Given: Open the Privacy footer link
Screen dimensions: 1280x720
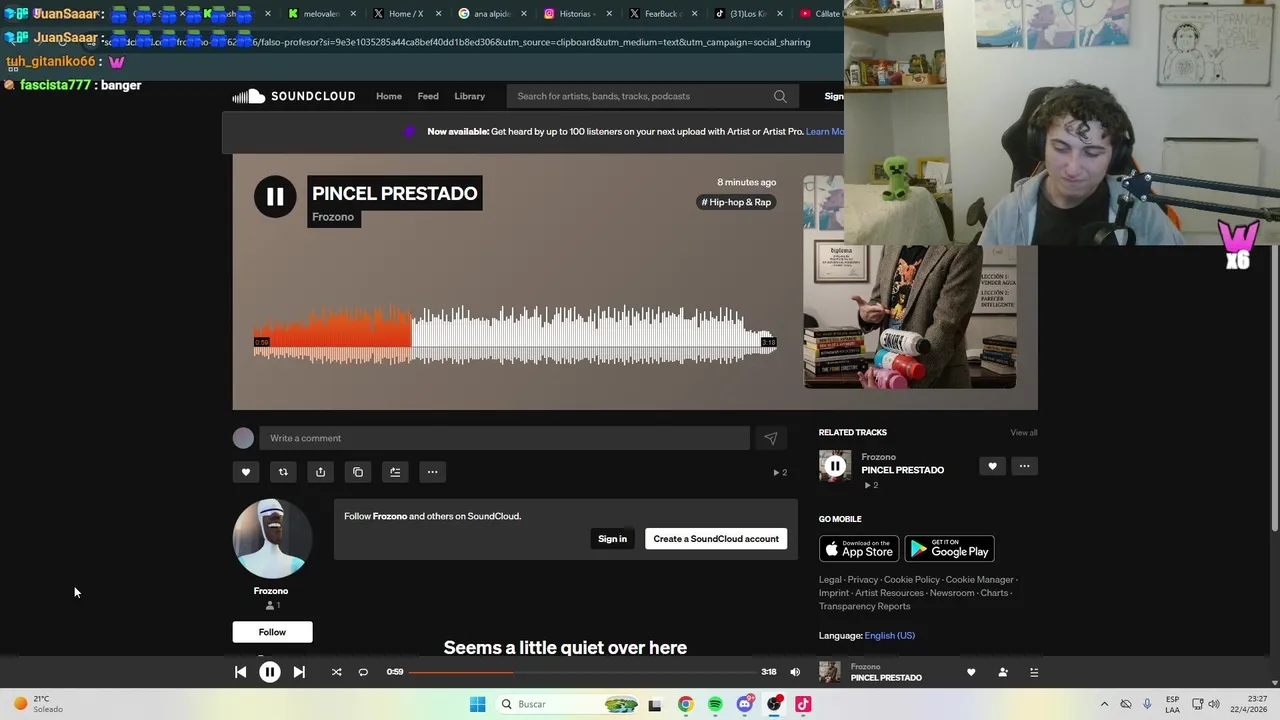Looking at the screenshot, I should (x=863, y=580).
